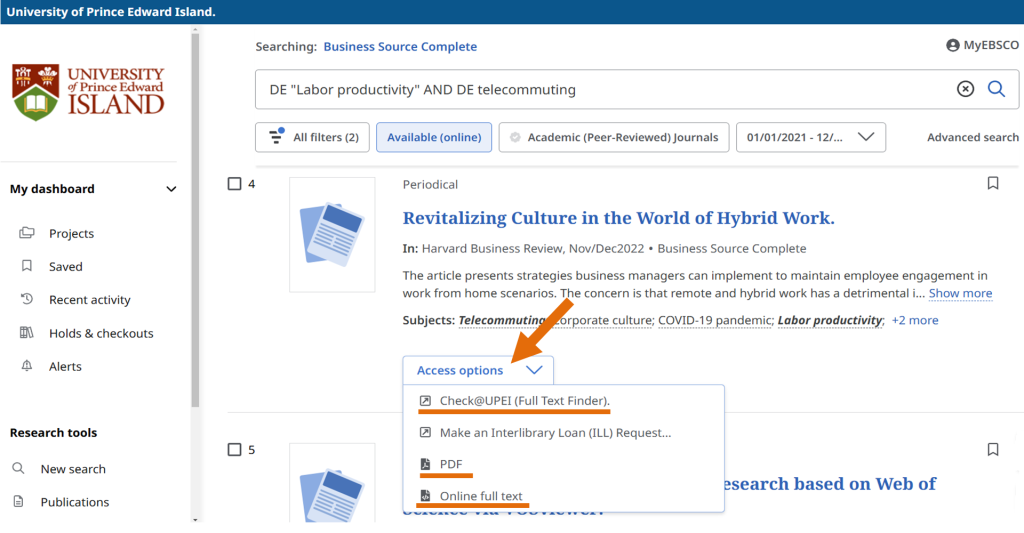
Task: Open the partially visible result 5 title
Action: (x=828, y=484)
